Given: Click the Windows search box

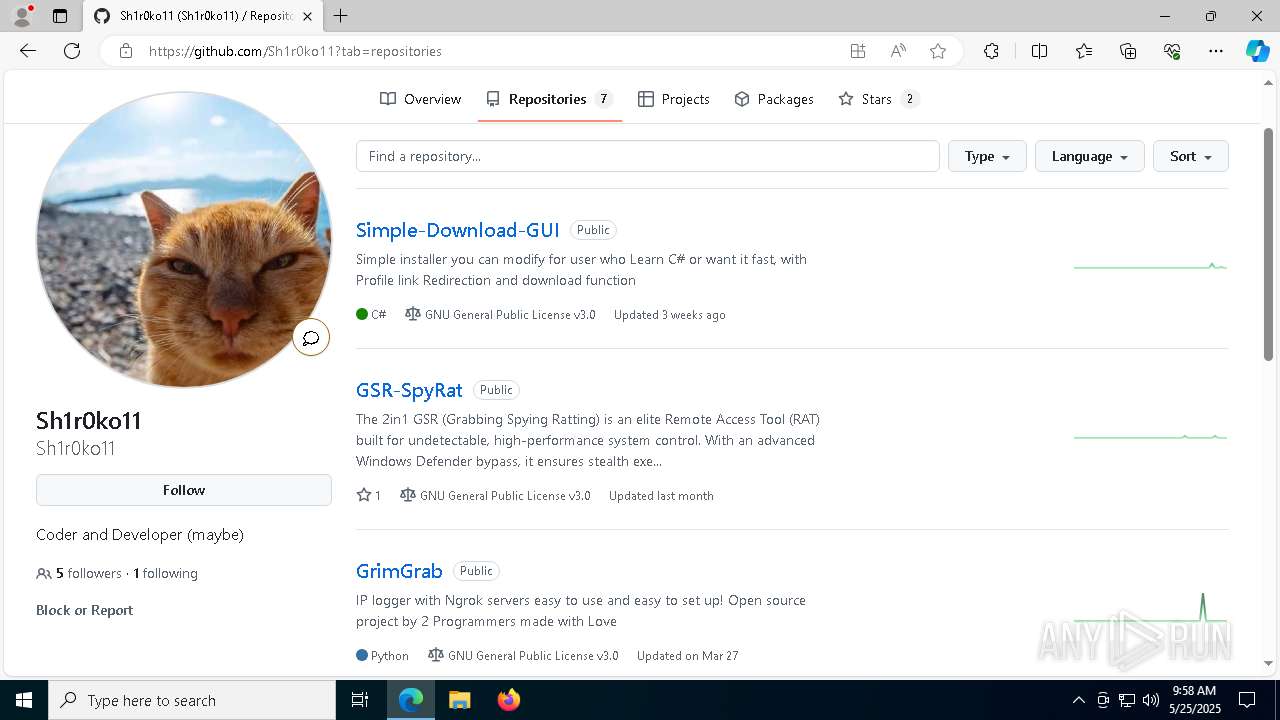Looking at the screenshot, I should click(192, 700).
